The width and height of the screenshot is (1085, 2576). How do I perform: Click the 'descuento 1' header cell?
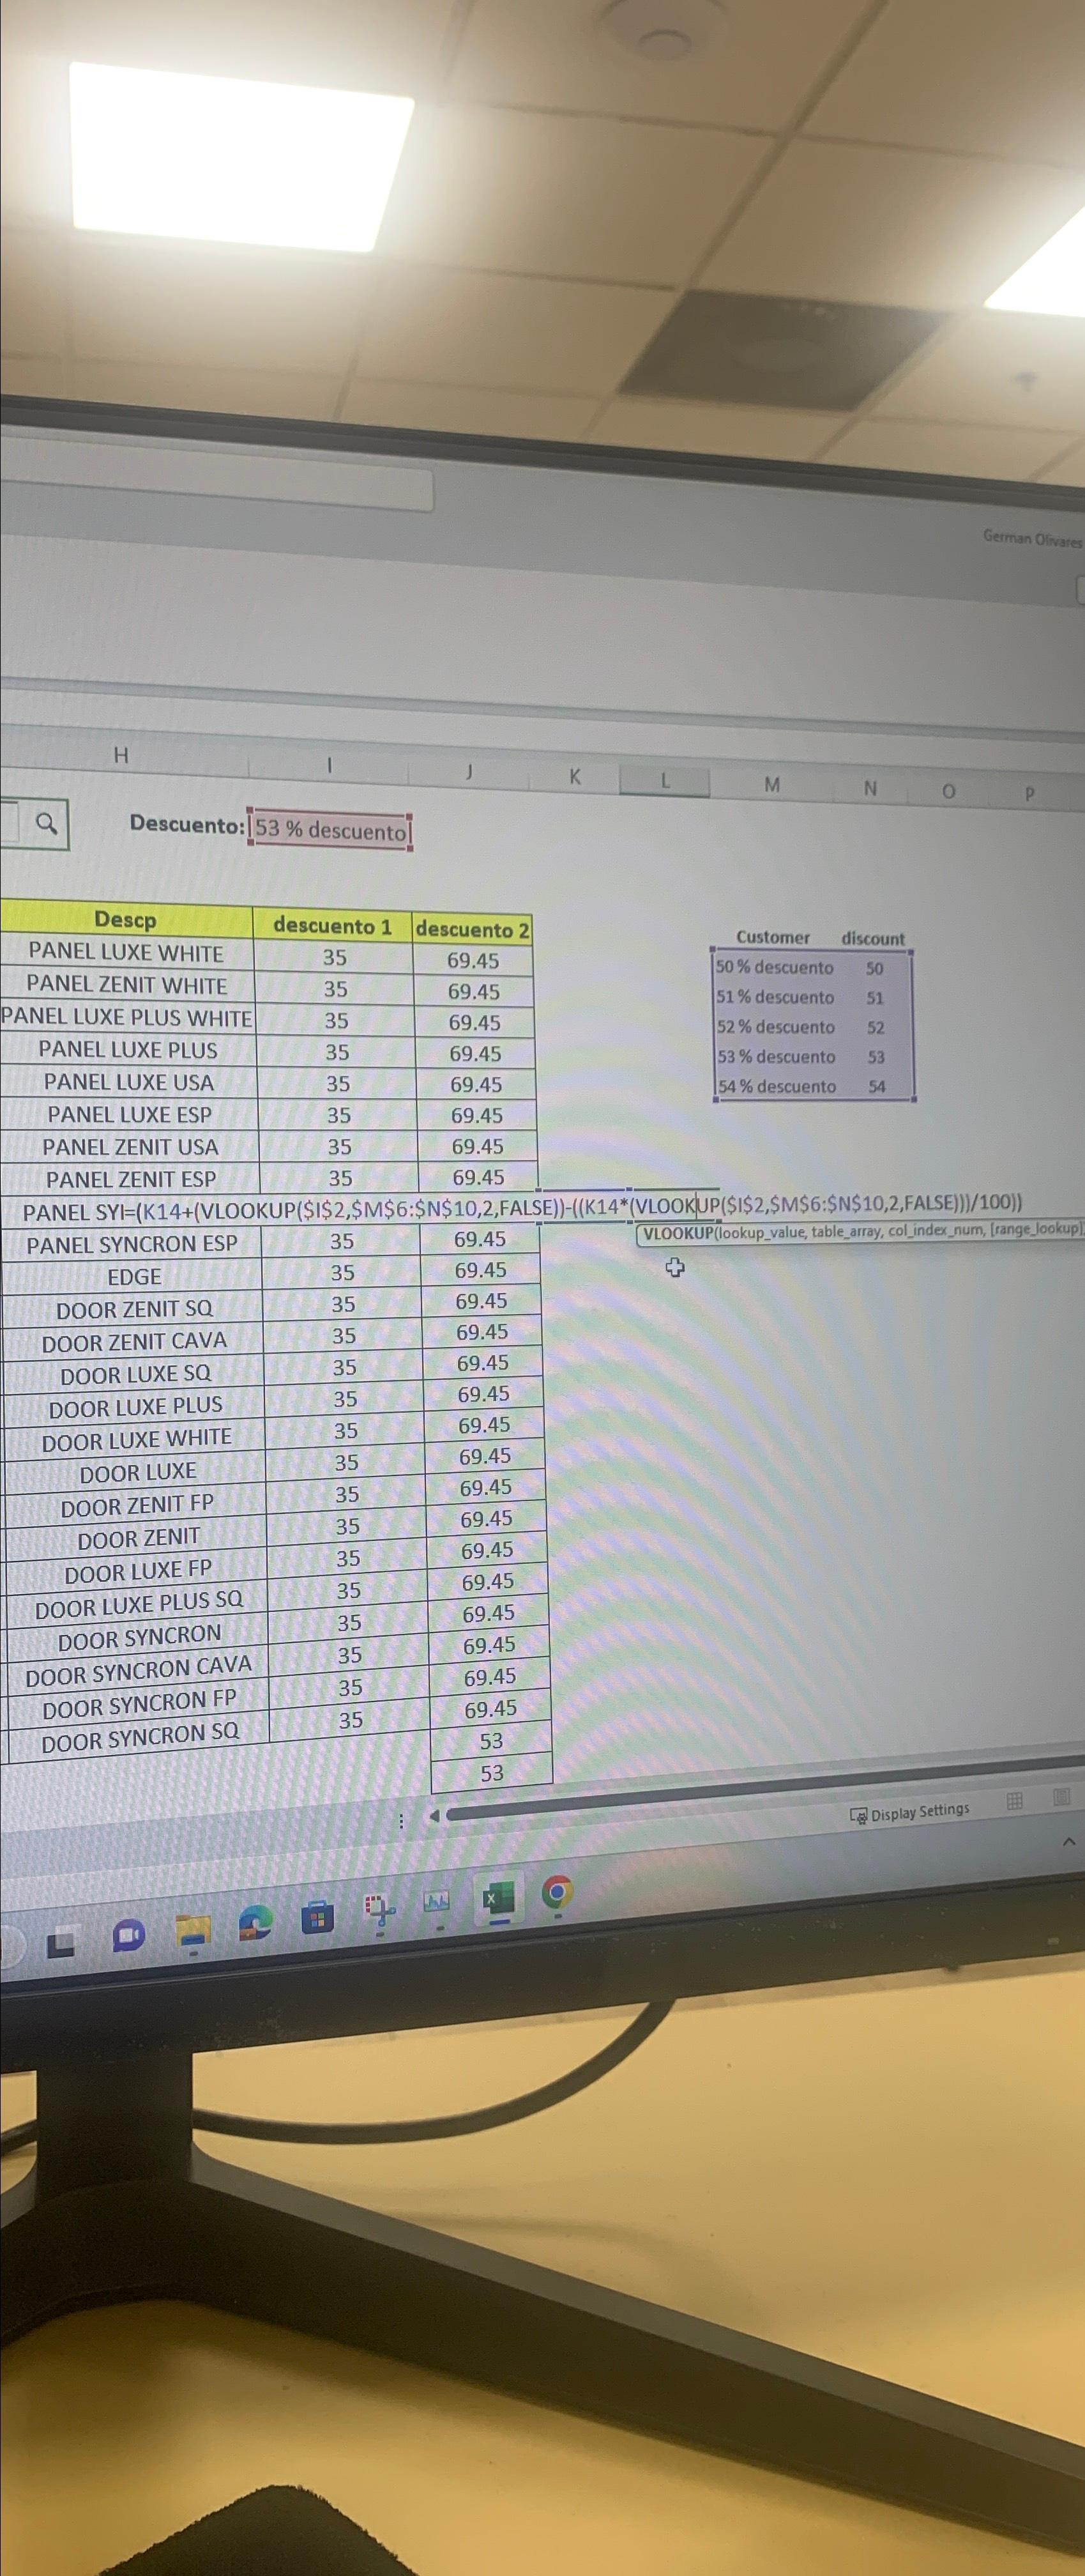click(332, 926)
